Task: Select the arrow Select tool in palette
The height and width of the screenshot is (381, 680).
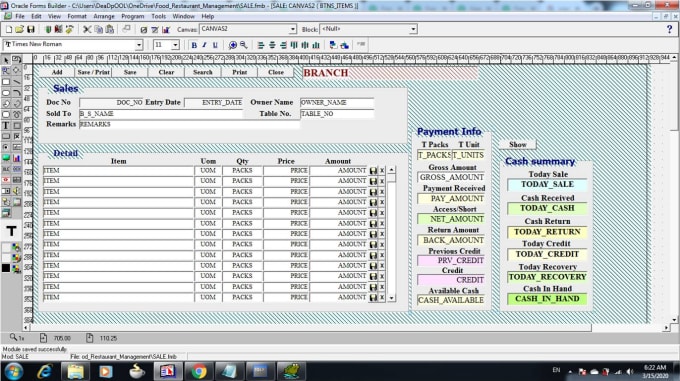Action: (x=6, y=60)
